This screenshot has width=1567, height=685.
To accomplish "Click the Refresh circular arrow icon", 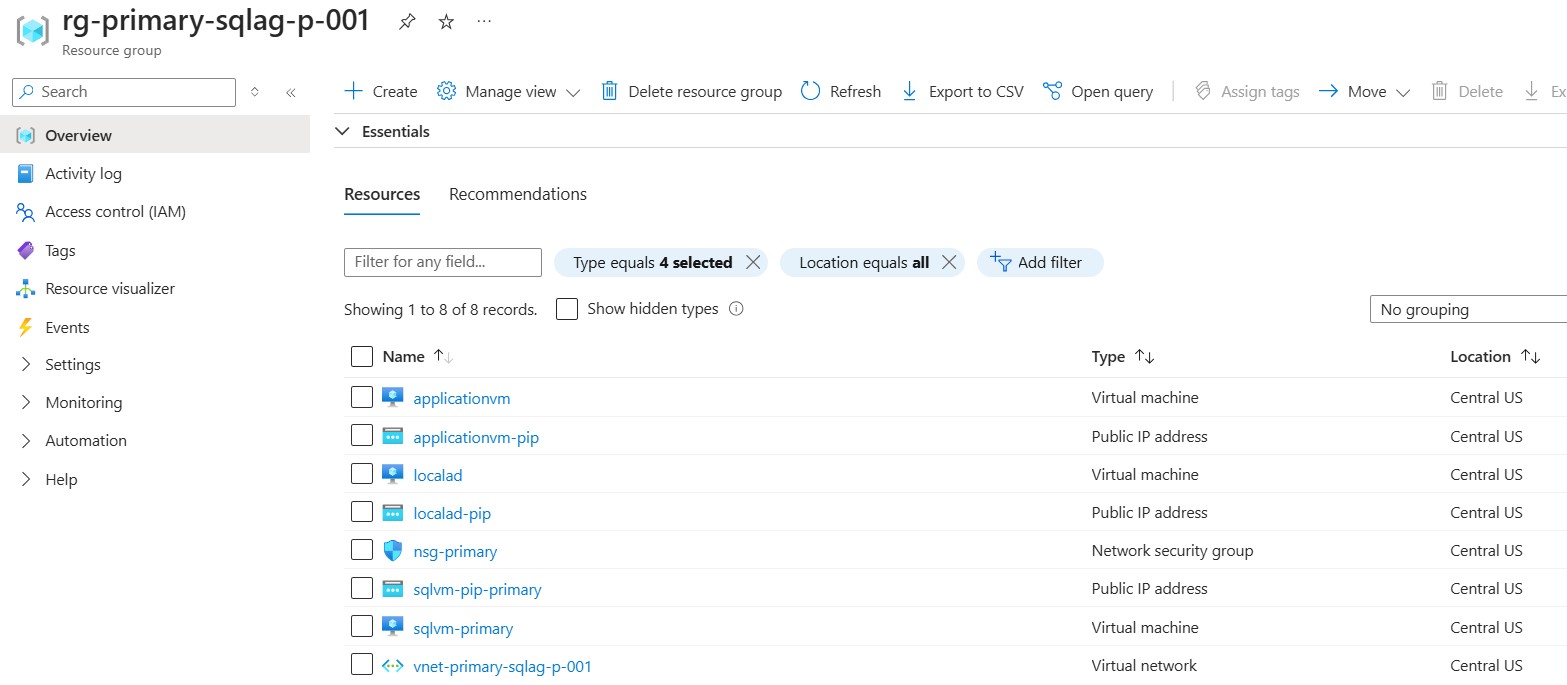I will tap(811, 91).
